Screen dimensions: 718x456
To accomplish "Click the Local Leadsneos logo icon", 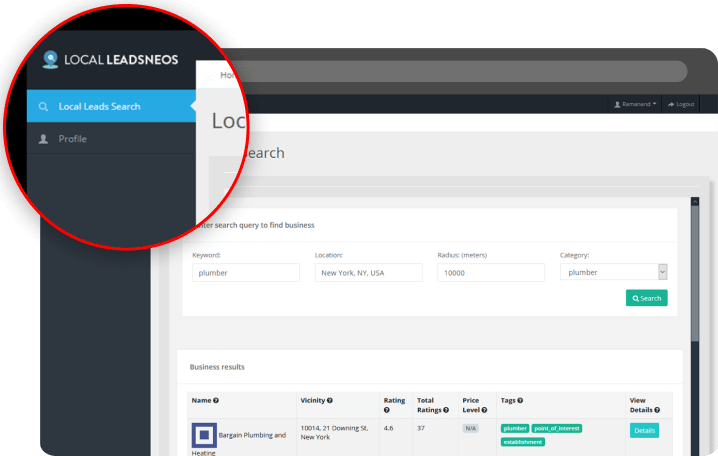I will point(50,60).
